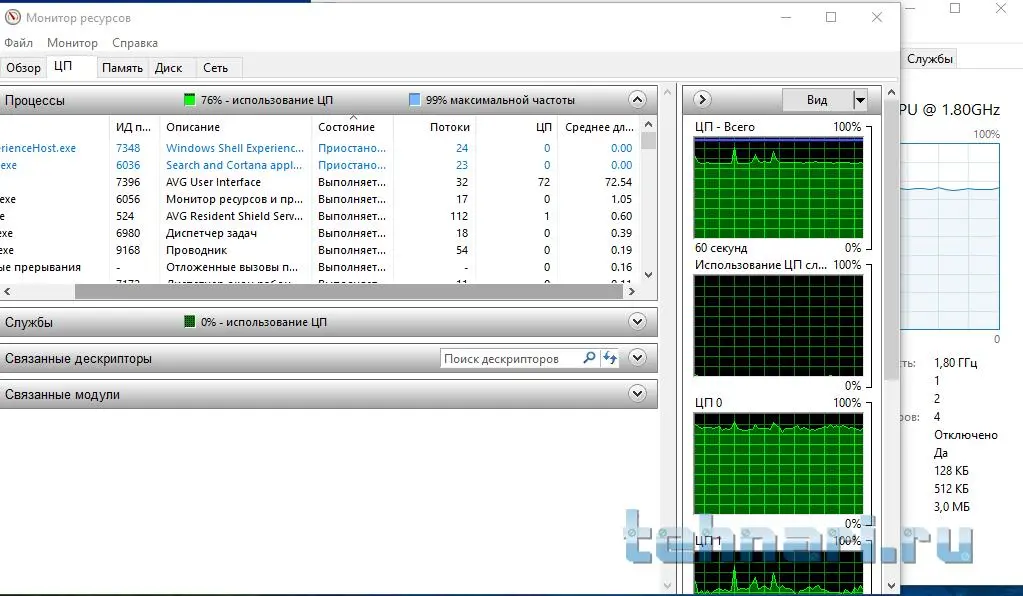This screenshot has width=1023, height=596.
Task: Sort by the ИД процесса column header
Action: [x=133, y=127]
